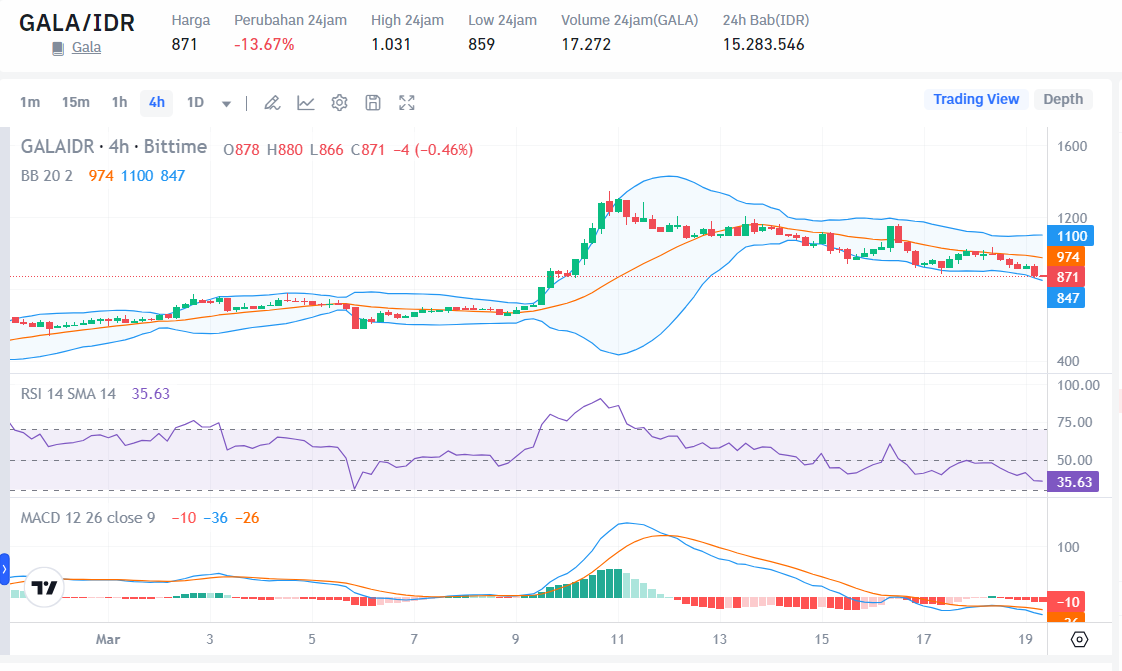The height and width of the screenshot is (671, 1122).
Task: Open time axis settings hexagon icon
Action: pyautogui.click(x=1079, y=639)
